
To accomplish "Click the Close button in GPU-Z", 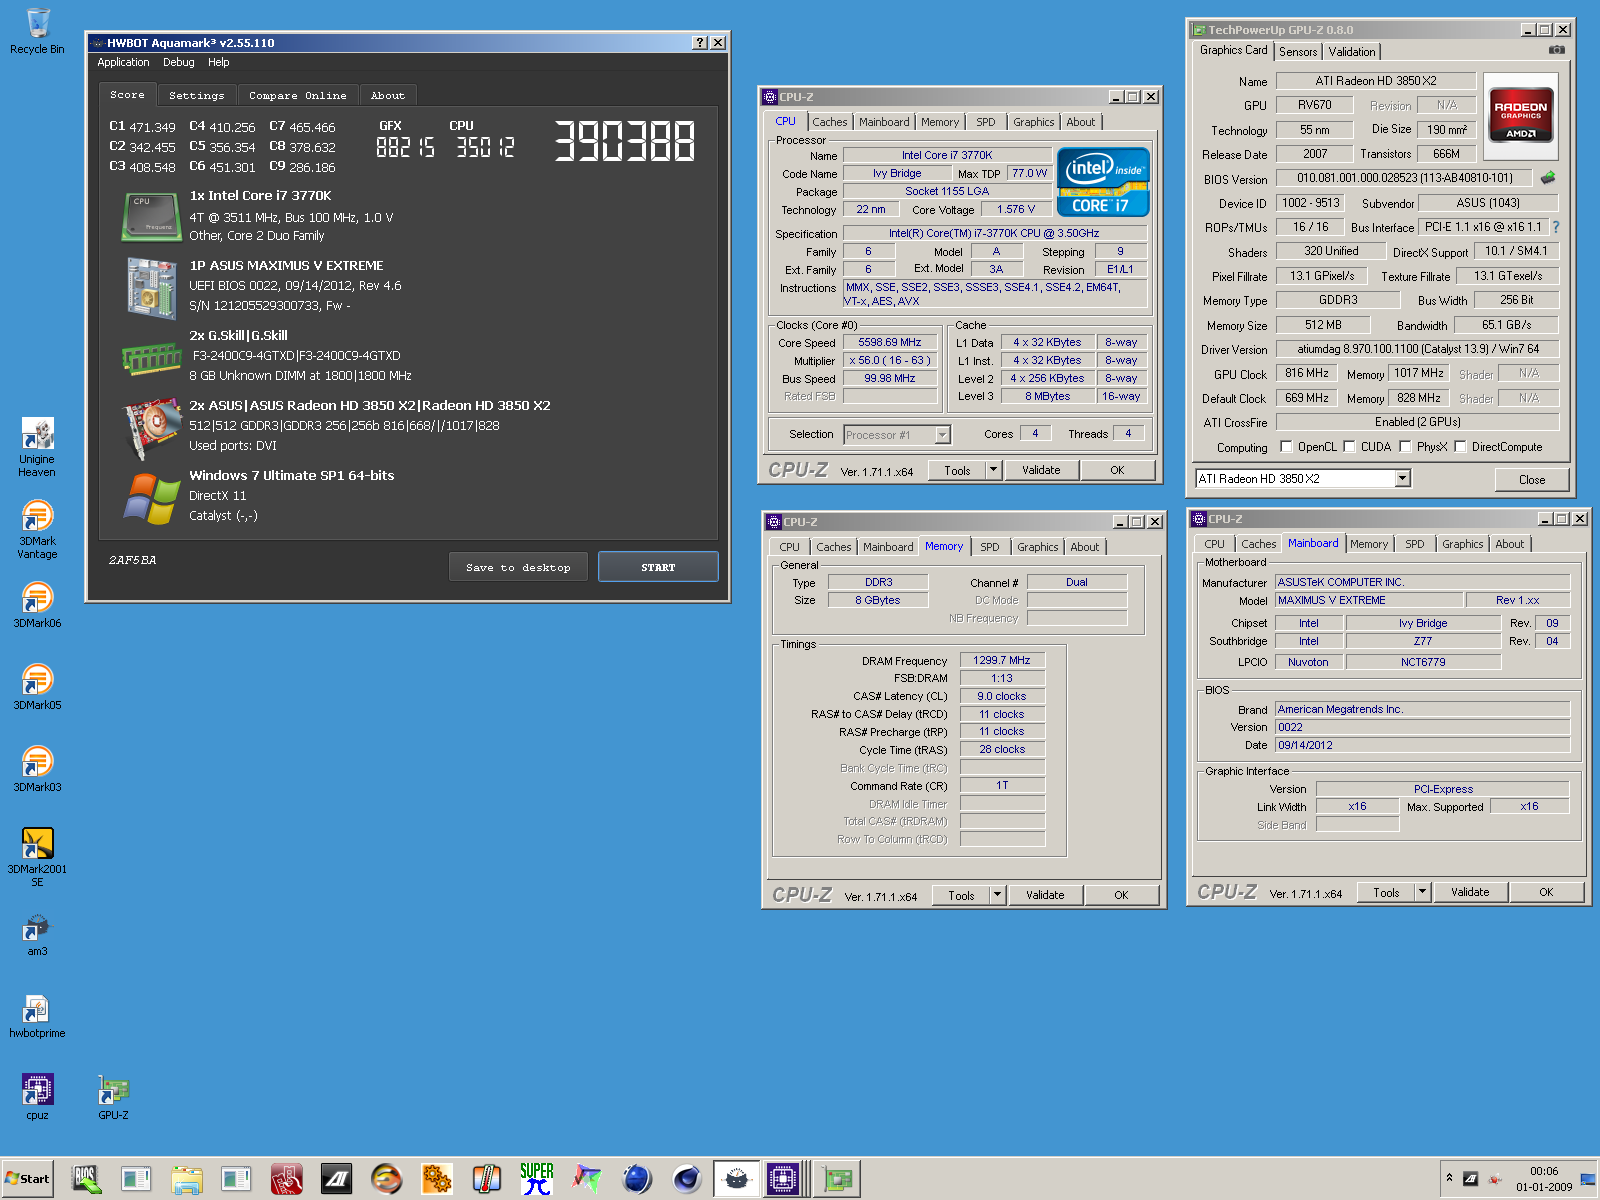I will coord(1532,480).
